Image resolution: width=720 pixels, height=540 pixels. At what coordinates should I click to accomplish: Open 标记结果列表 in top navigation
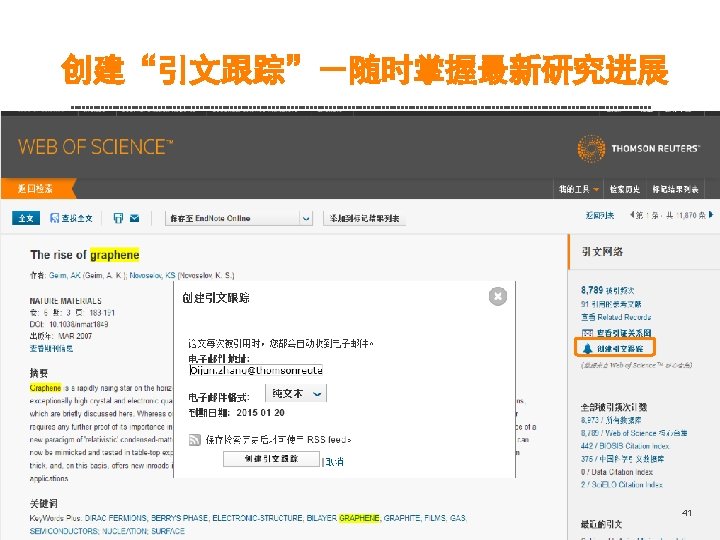[x=675, y=189]
